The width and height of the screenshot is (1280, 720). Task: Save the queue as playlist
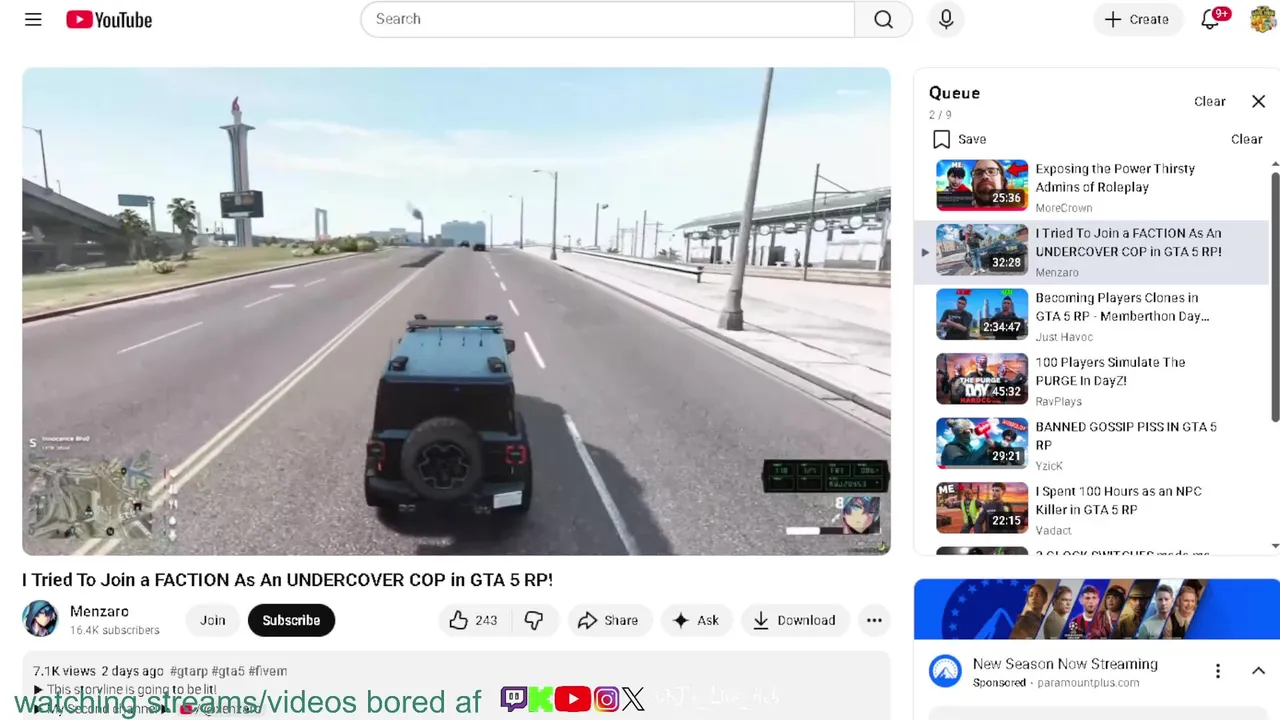coord(959,139)
